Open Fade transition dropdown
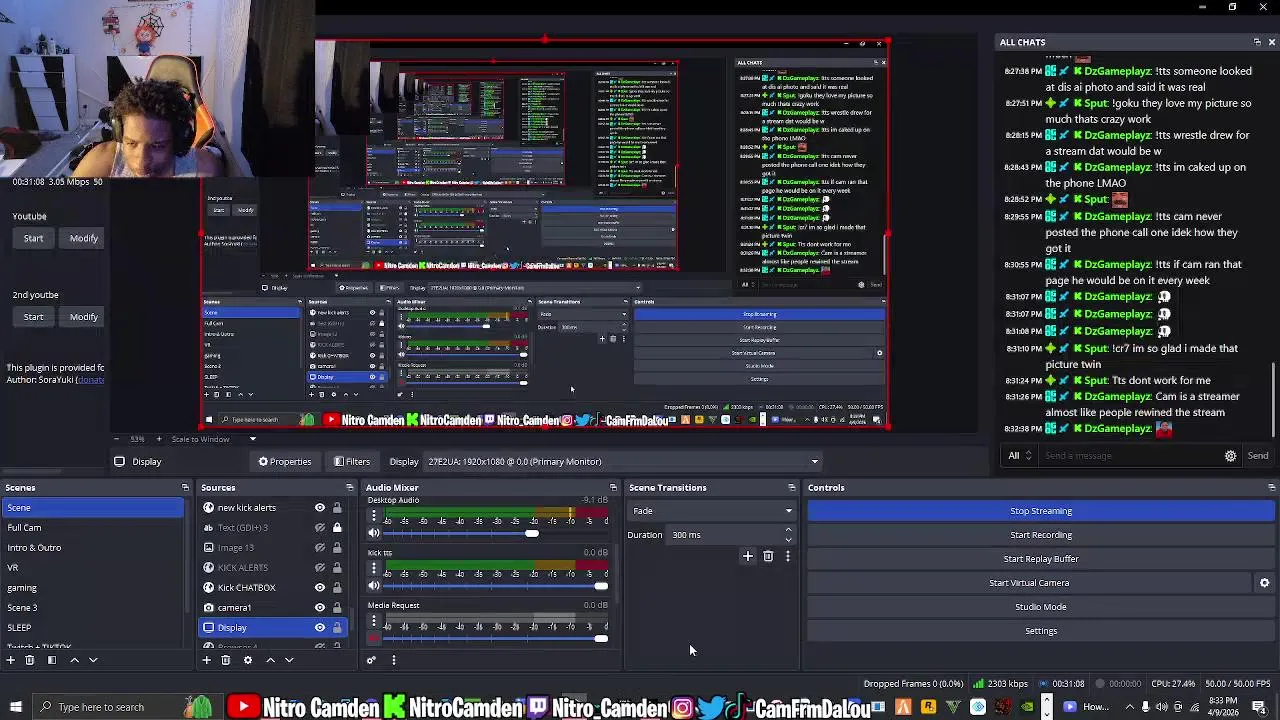Screen dimensions: 1280x720 [711, 511]
